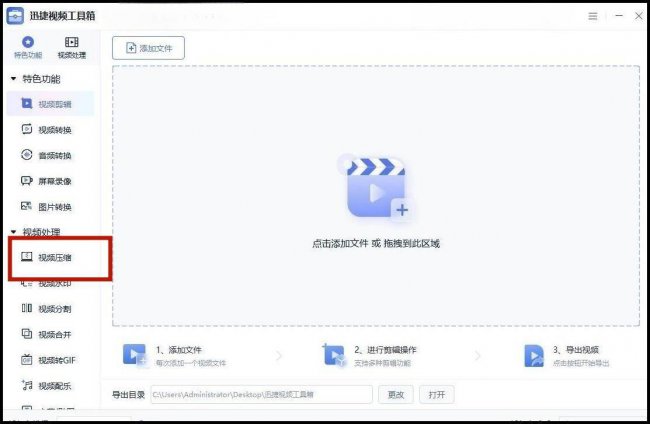Switch to the 特色功能 tab
Viewport: 650px width, 424px height.
[28, 47]
